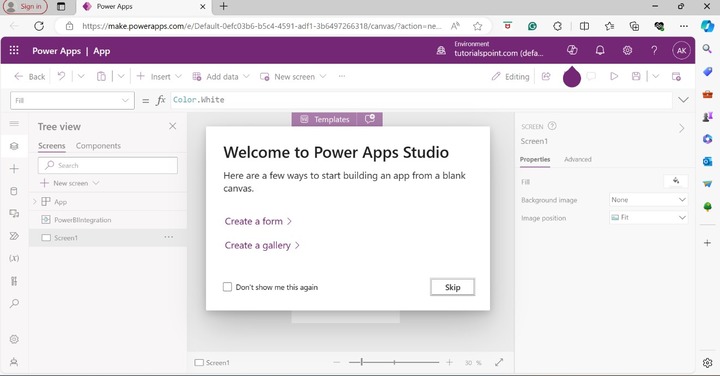Click the zoom slider track
Image resolution: width=720 pixels, height=376 pixels.
click(x=394, y=362)
